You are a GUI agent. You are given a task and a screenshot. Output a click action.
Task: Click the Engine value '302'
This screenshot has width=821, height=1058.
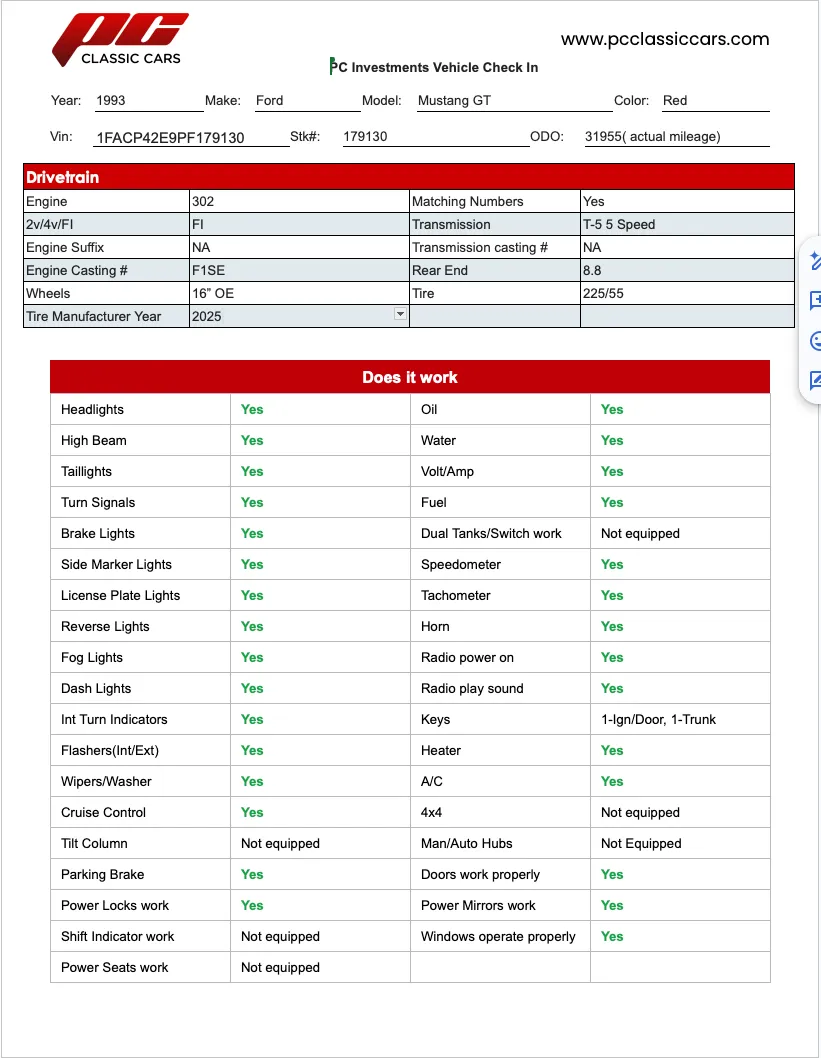(202, 201)
